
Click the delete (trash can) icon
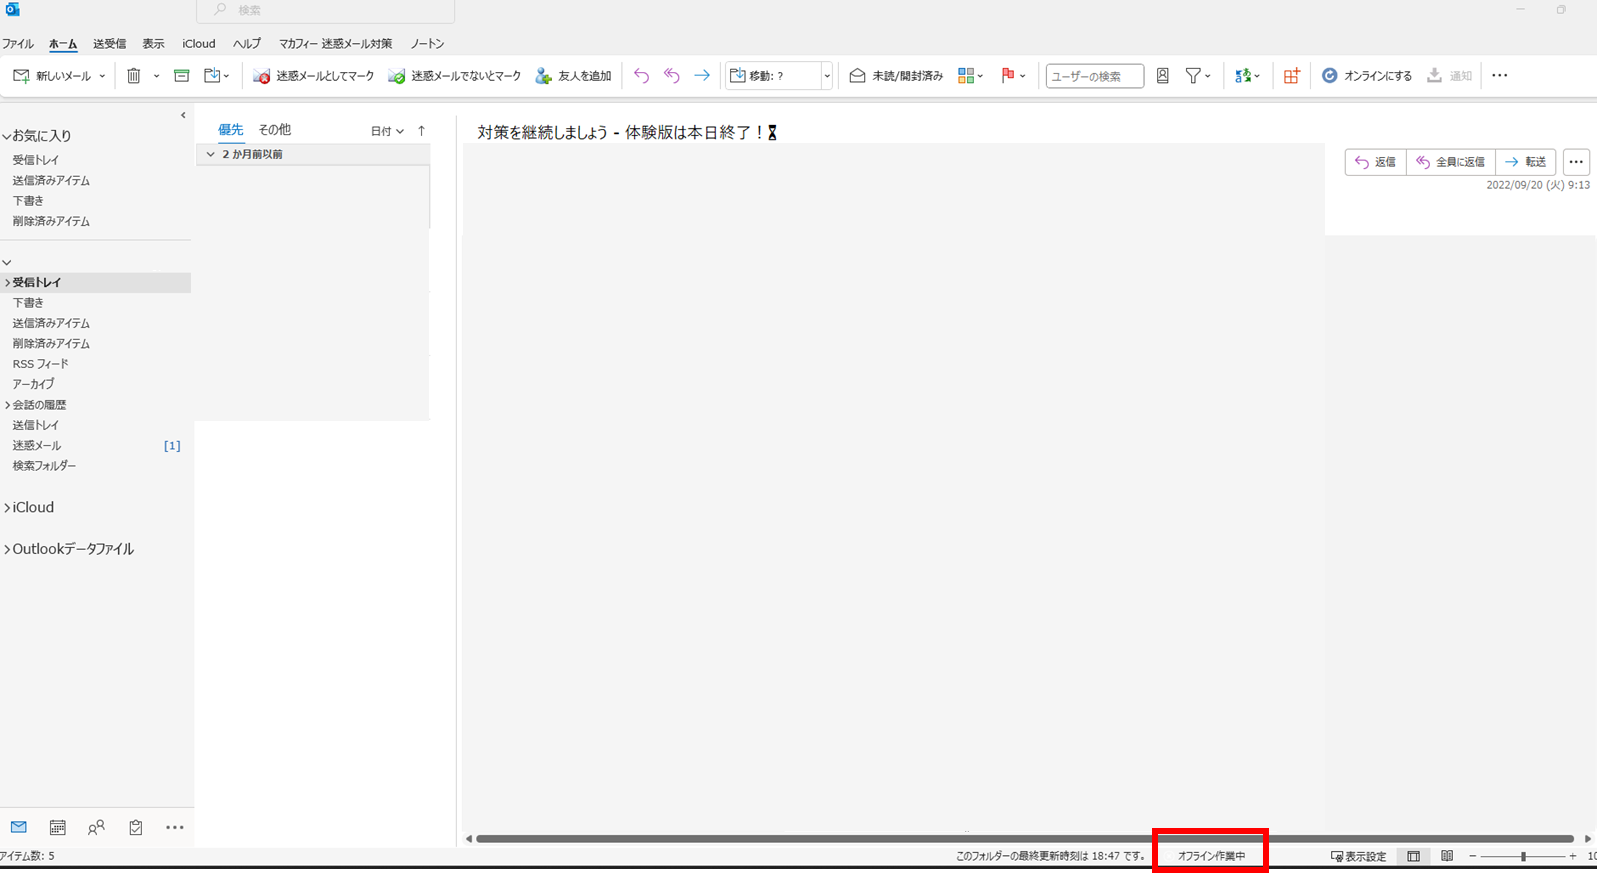point(134,76)
